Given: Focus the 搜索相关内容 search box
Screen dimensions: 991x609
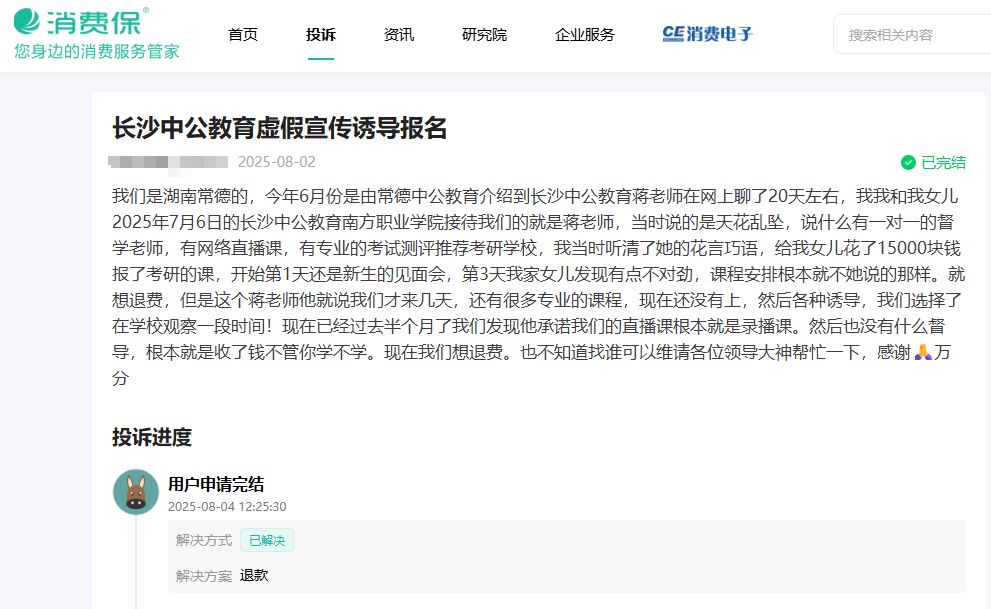Looking at the screenshot, I should 912,35.
